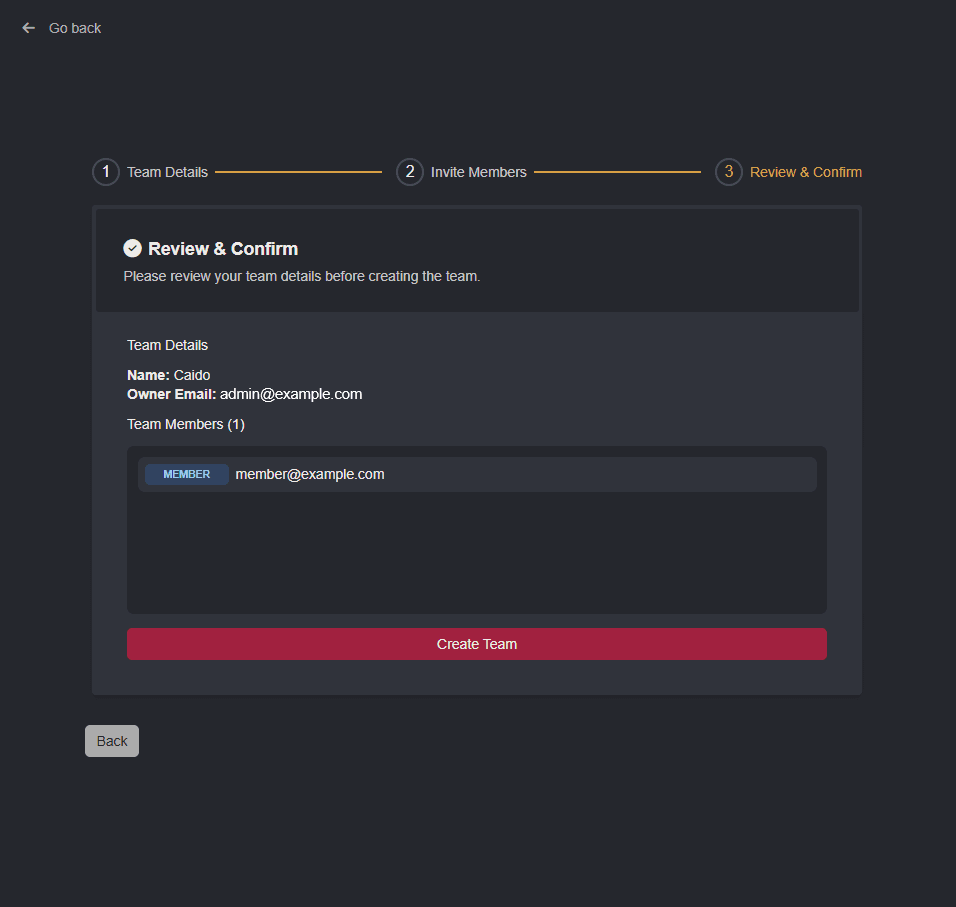The image size is (956, 907).
Task: Click the team name Caido
Action: (x=192, y=375)
